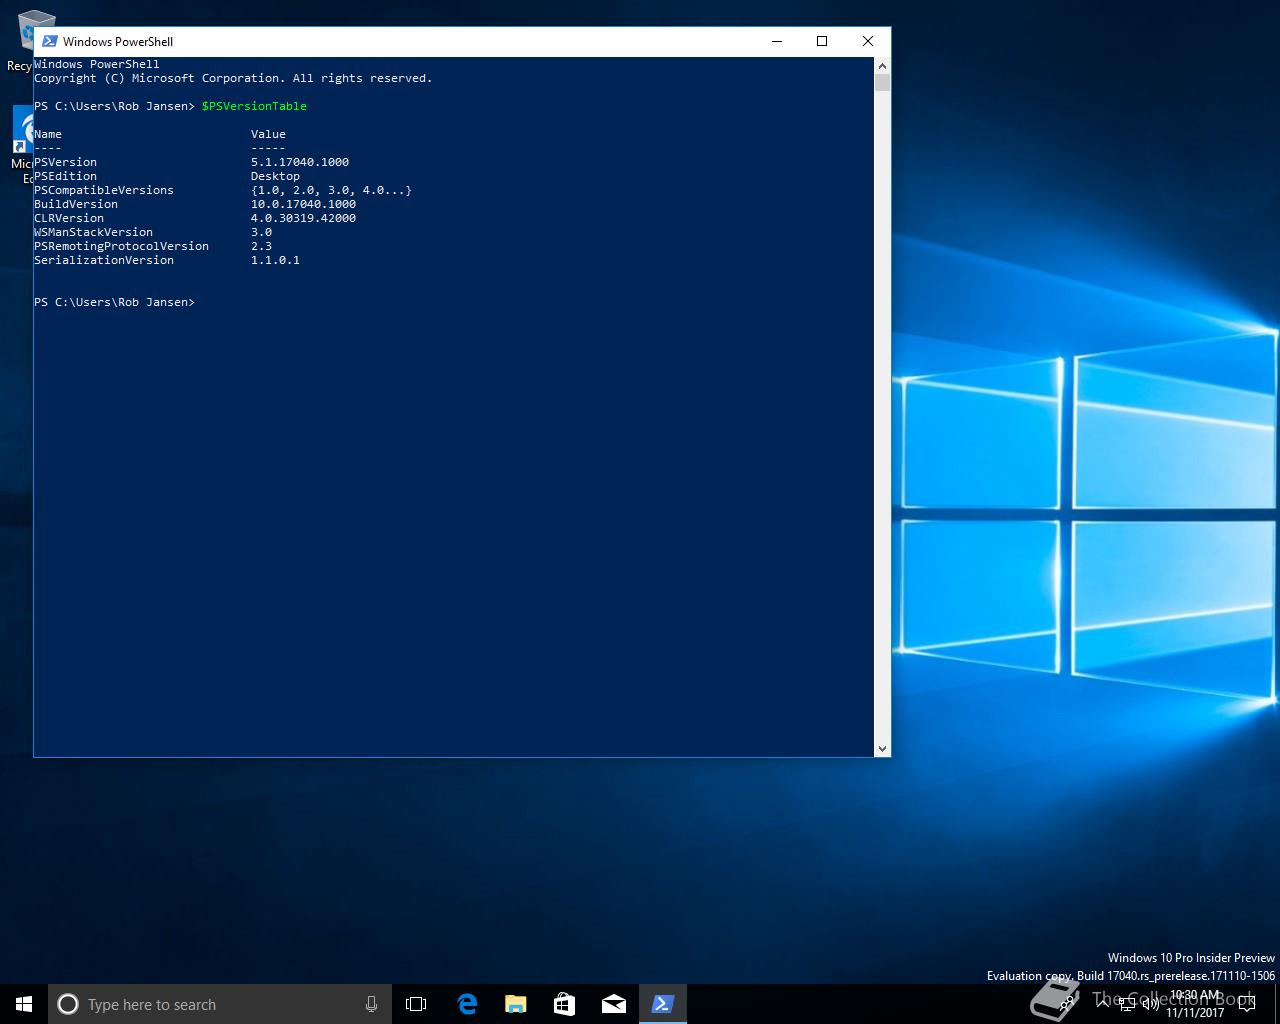Image resolution: width=1280 pixels, height=1024 pixels.
Task: Maximize the Windows PowerShell window
Action: click(822, 41)
